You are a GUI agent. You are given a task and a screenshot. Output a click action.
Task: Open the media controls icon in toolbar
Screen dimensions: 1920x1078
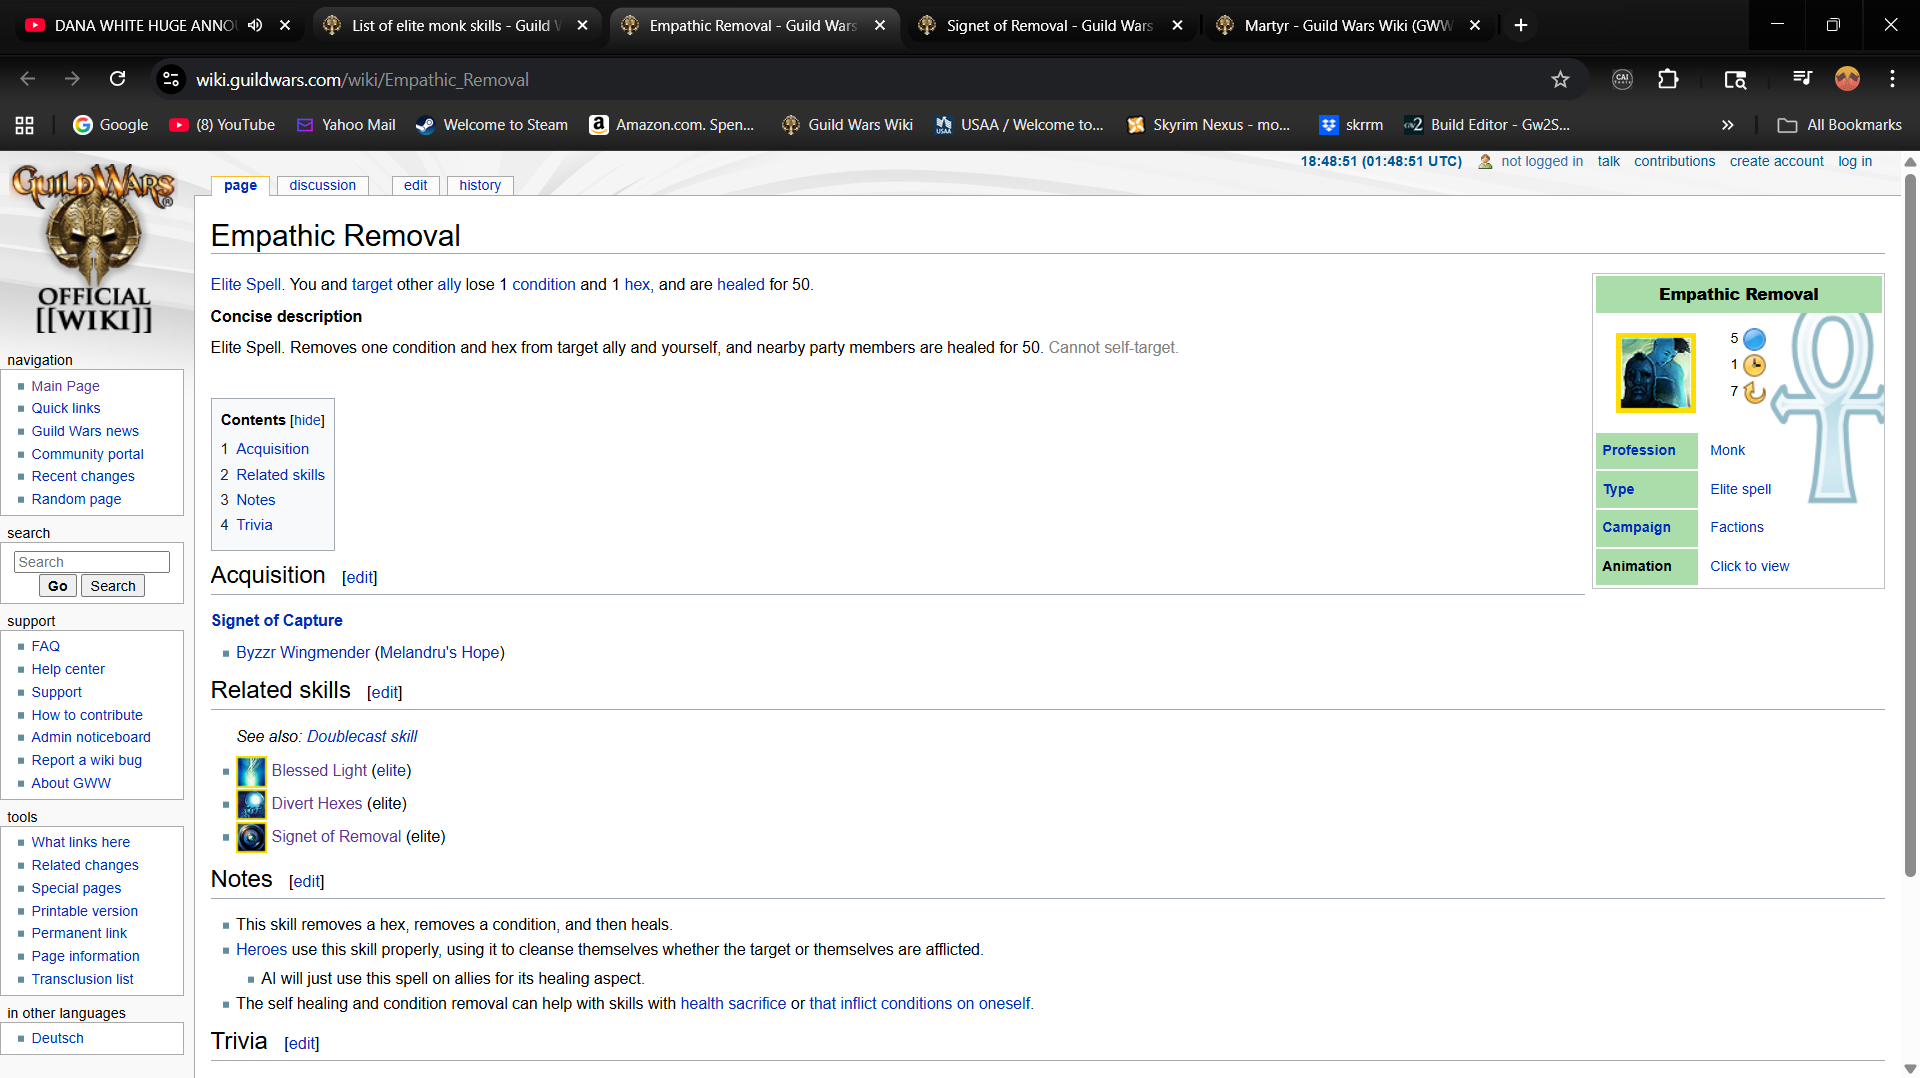click(1802, 79)
